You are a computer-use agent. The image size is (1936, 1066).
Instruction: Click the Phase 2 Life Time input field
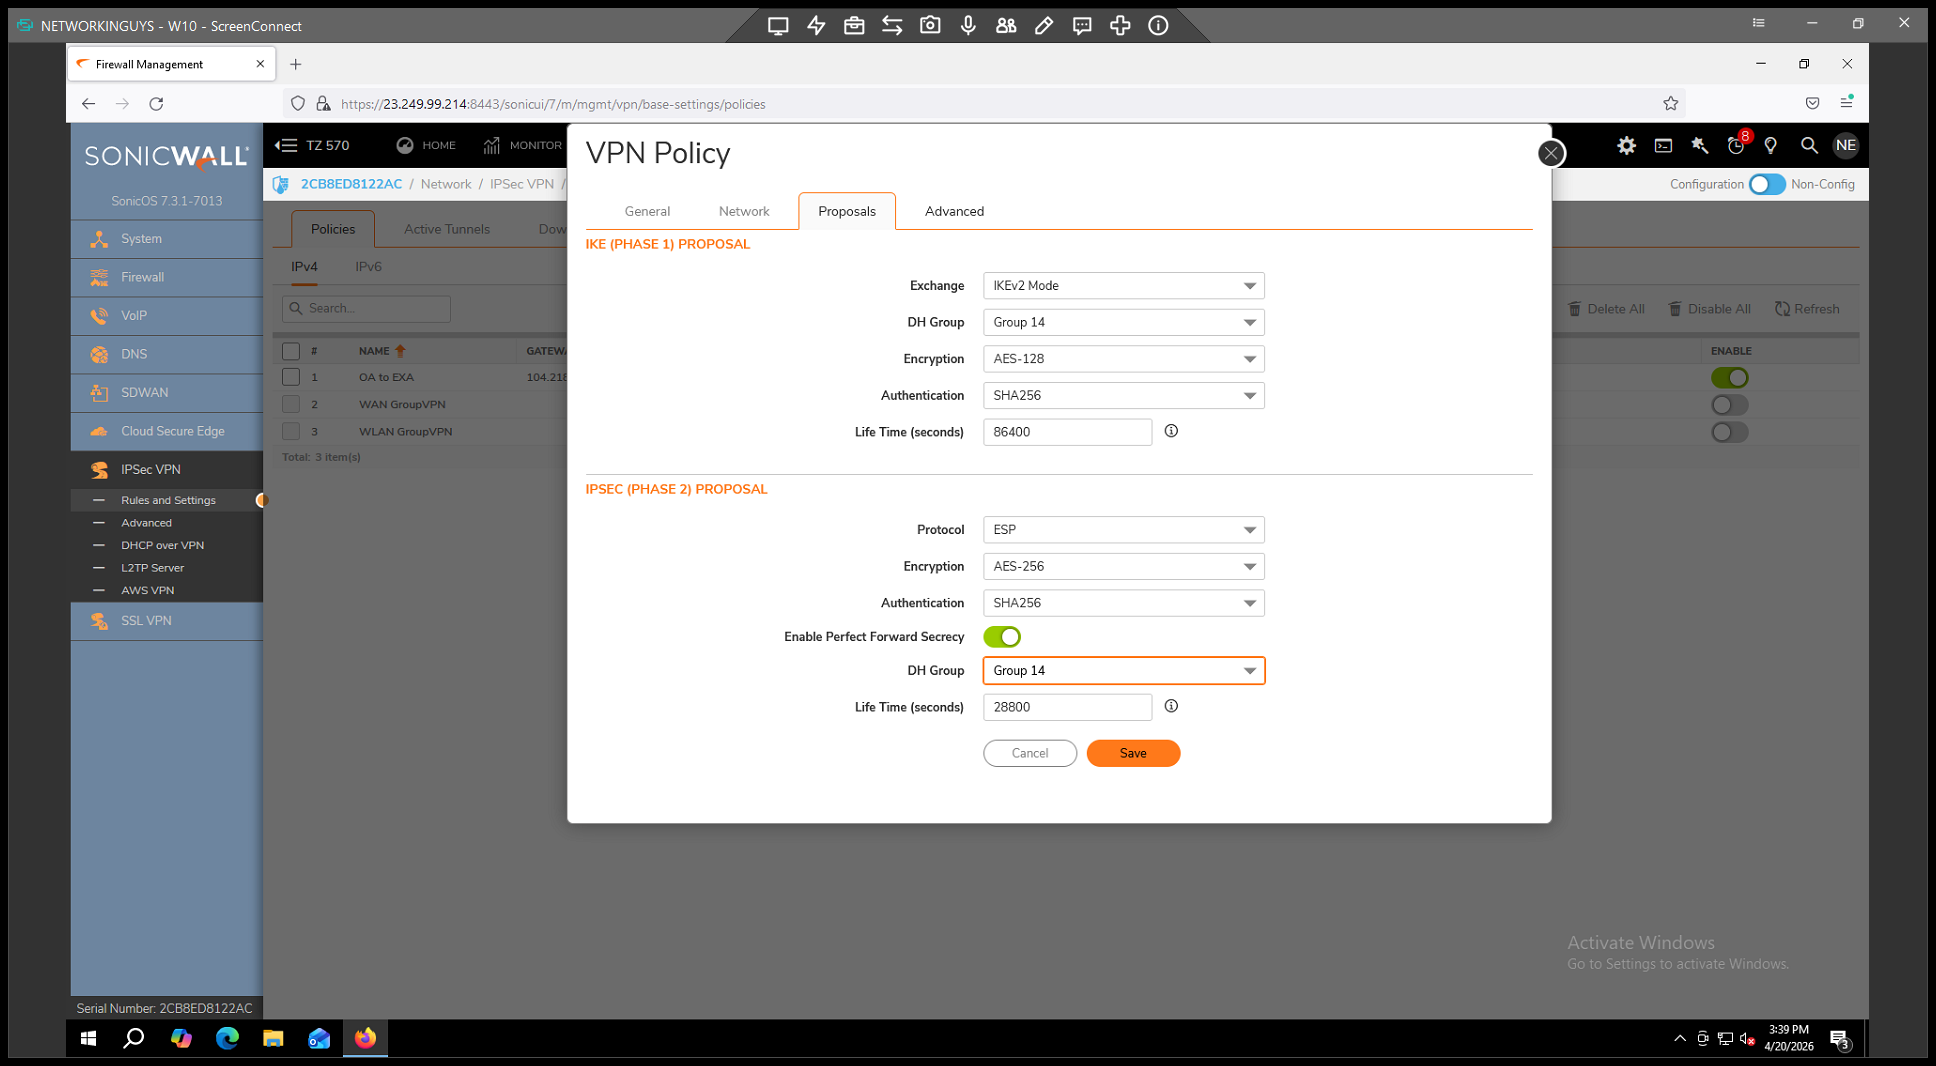(1067, 707)
